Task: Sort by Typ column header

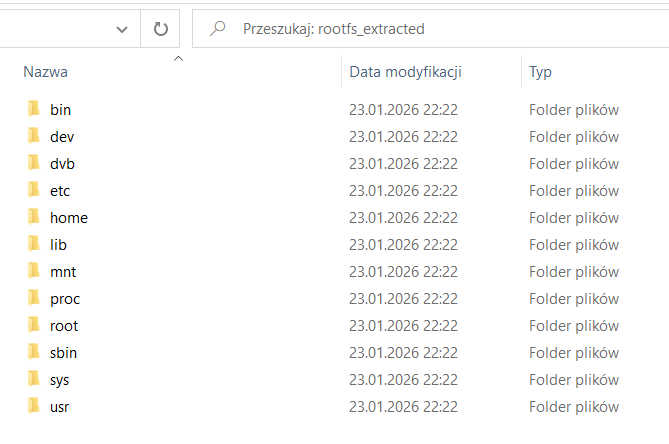Action: pos(540,72)
